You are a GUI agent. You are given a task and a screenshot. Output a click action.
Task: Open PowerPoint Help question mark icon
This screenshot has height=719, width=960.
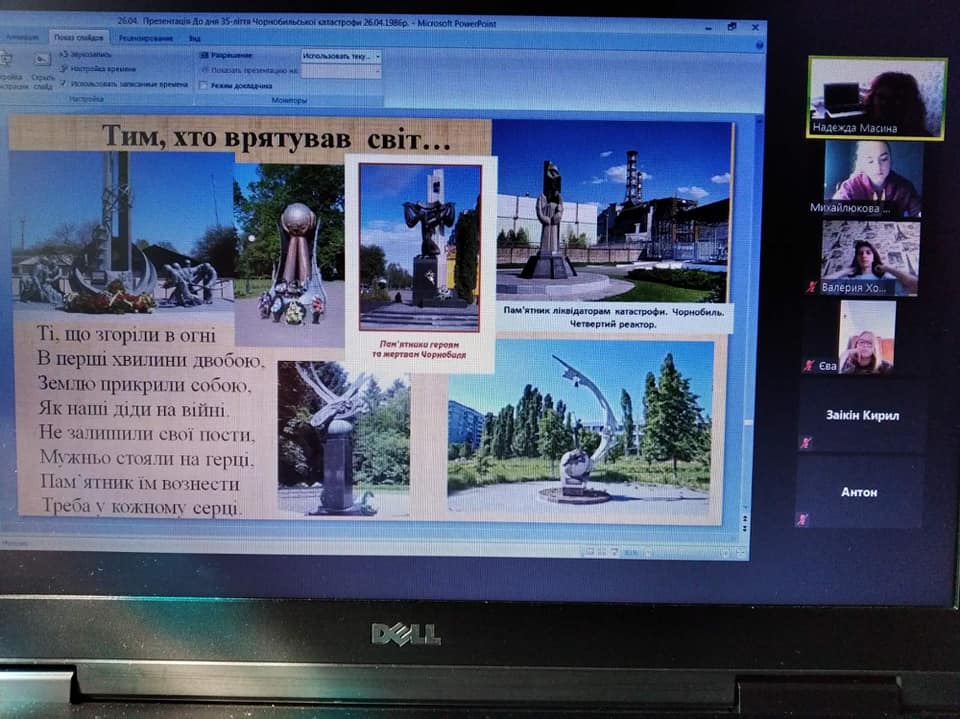point(759,45)
